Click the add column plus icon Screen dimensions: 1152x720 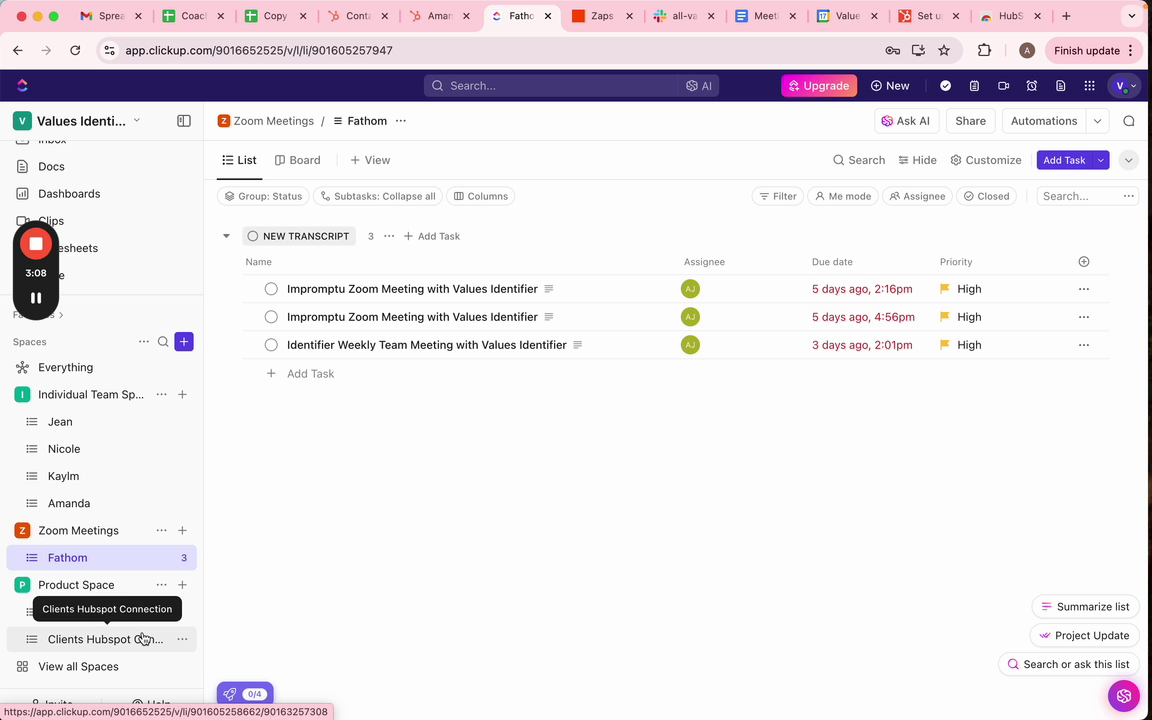(1084, 262)
